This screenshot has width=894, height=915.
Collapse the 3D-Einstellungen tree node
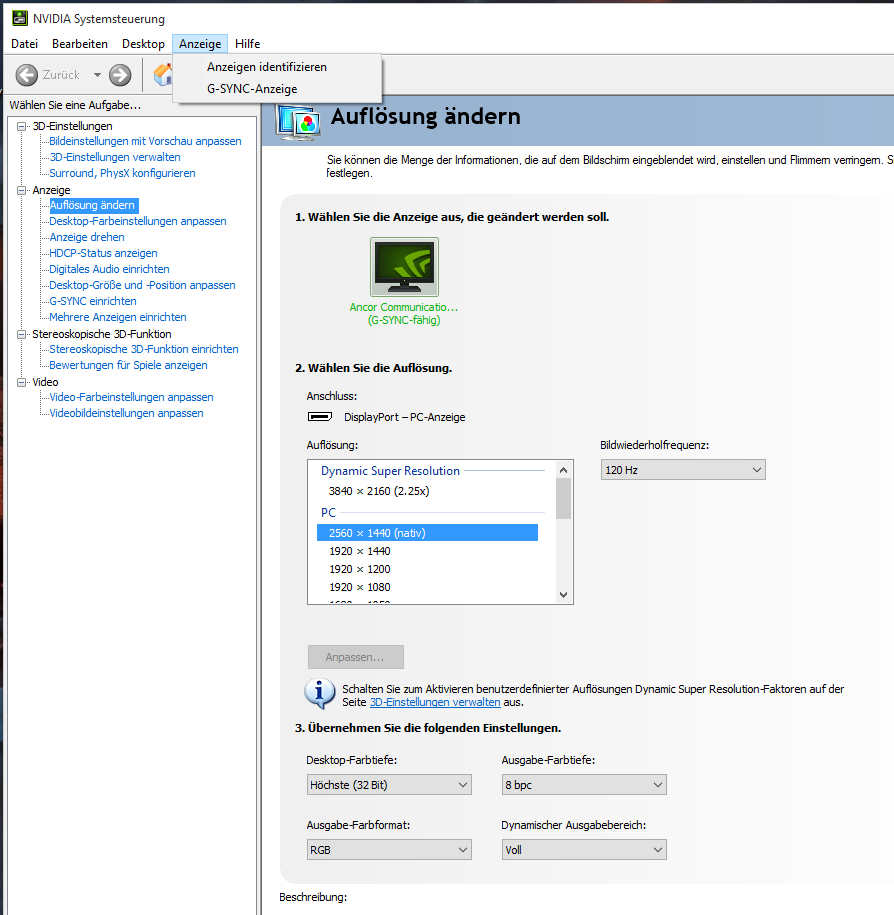coord(22,126)
